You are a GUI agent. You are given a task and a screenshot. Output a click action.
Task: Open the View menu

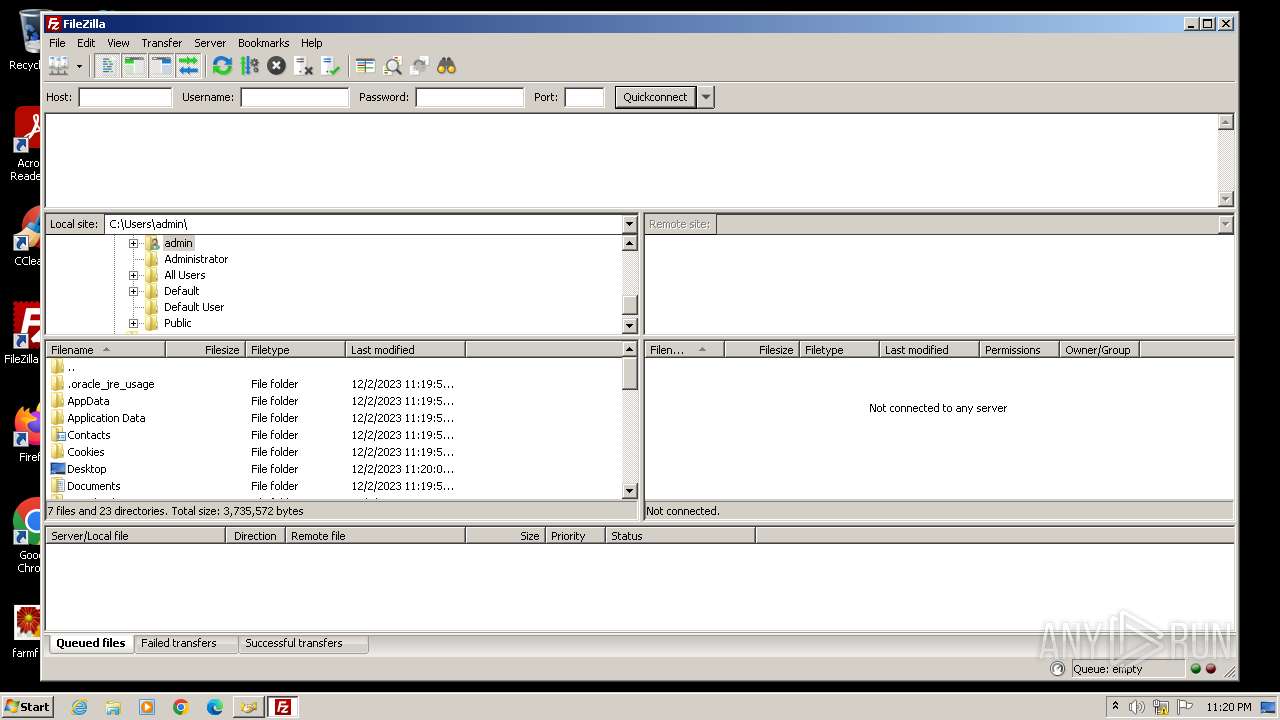point(118,43)
